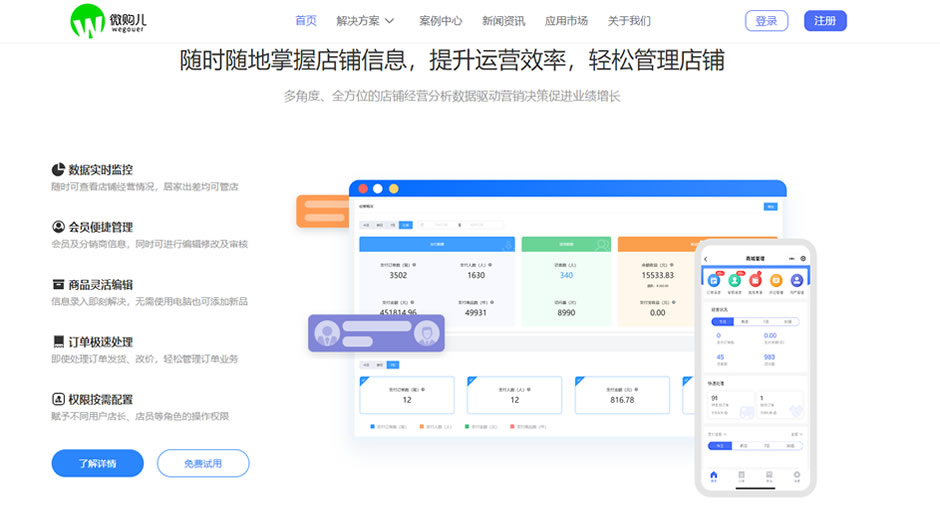Click the 注册 button

(x=825, y=21)
